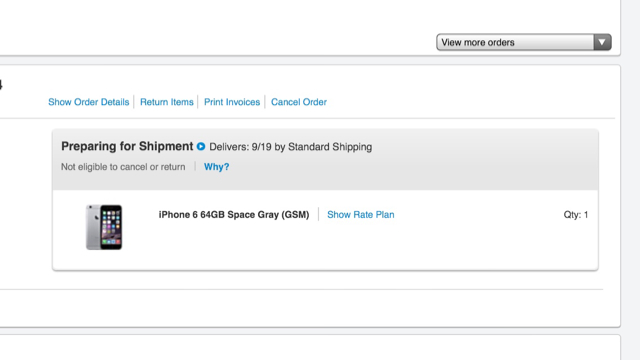Click the iPhone 6 product thumbnail

(x=104, y=227)
